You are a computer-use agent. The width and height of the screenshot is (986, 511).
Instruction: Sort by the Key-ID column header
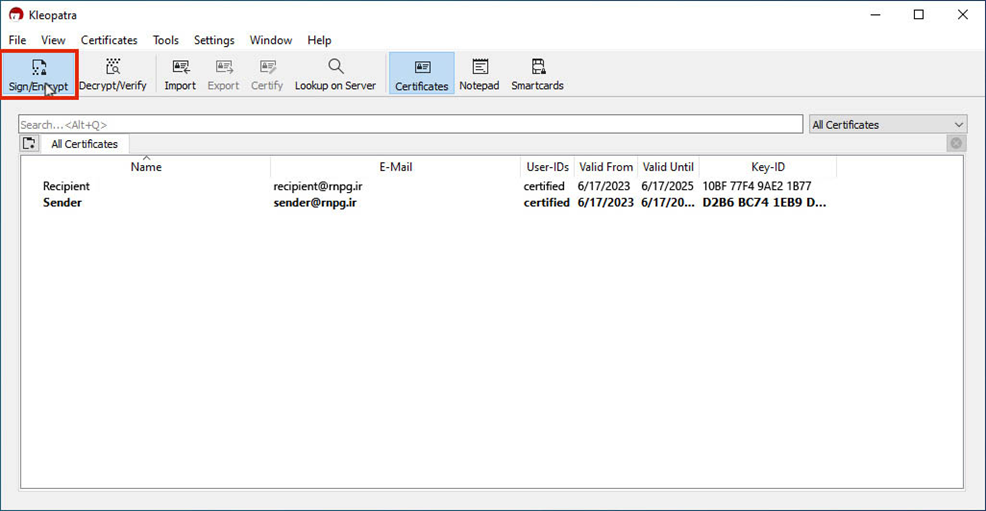[768, 167]
